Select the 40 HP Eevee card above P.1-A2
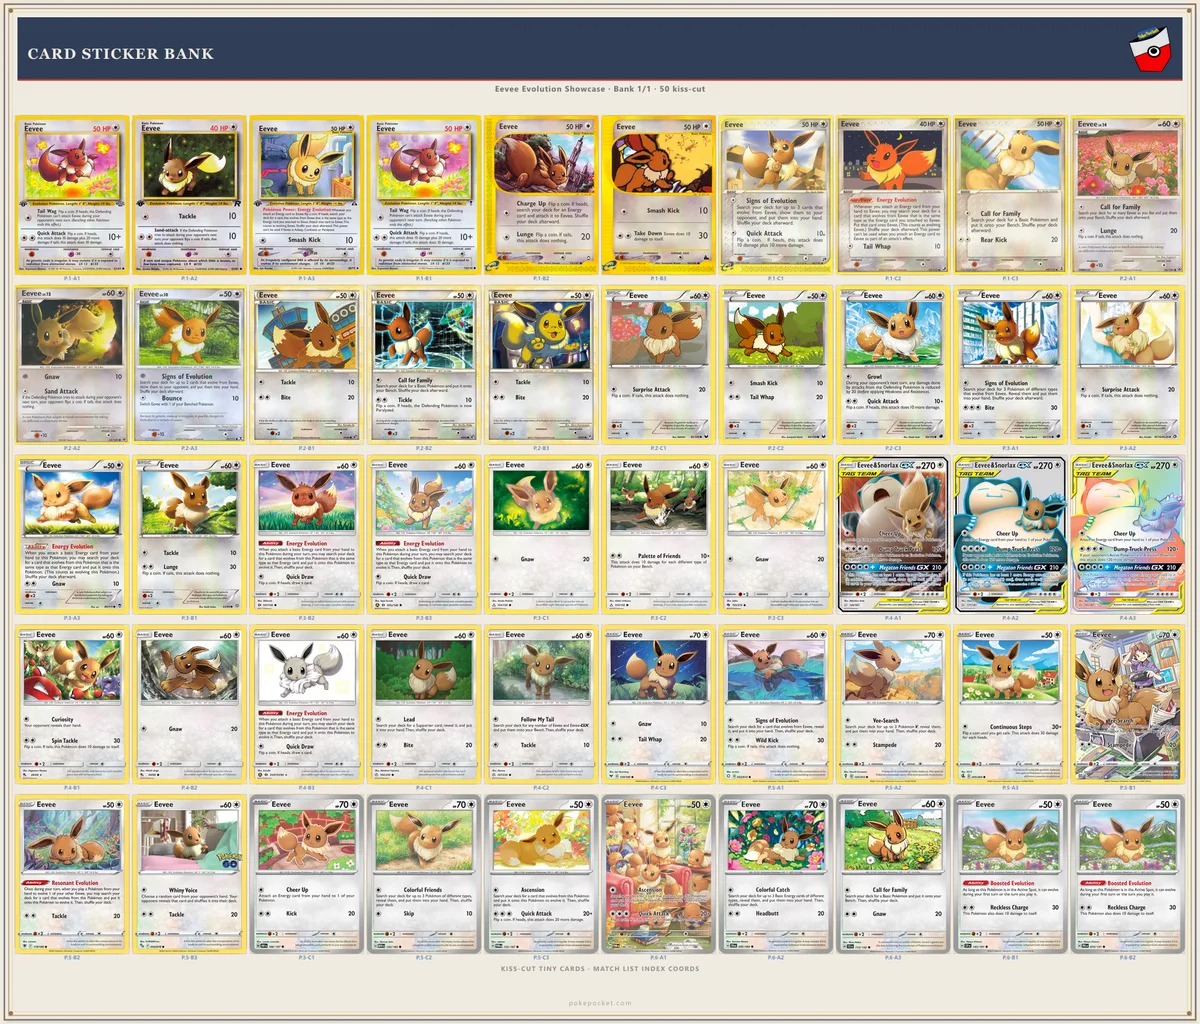 pos(189,195)
